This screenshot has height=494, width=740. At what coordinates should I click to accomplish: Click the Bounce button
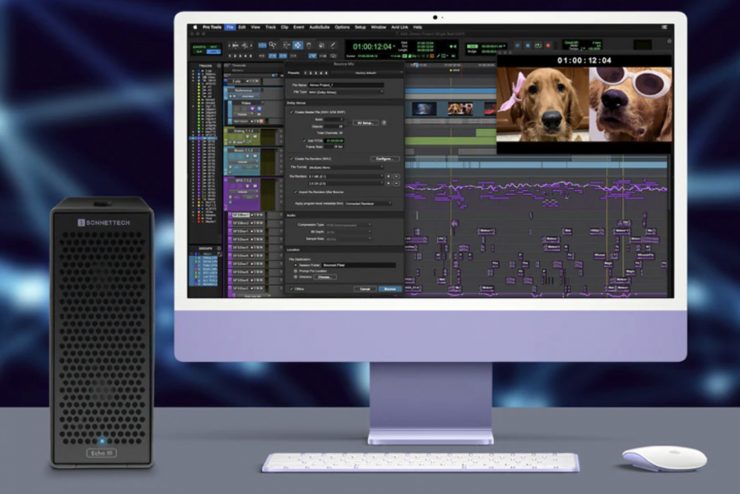[389, 289]
